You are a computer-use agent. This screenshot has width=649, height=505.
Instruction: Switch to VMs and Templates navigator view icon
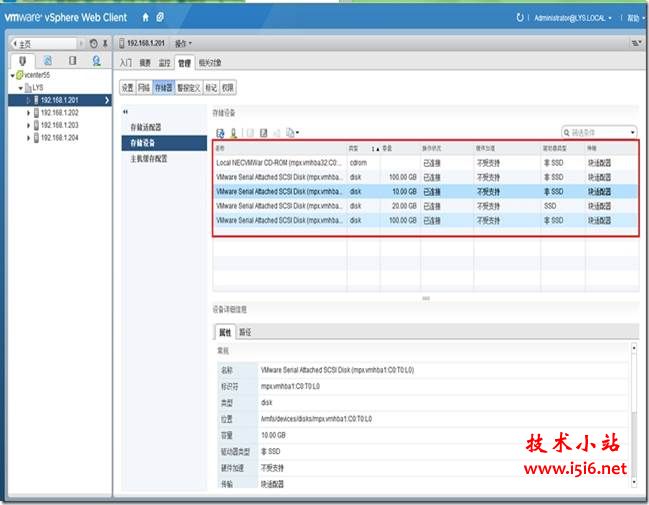pyautogui.click(x=48, y=61)
